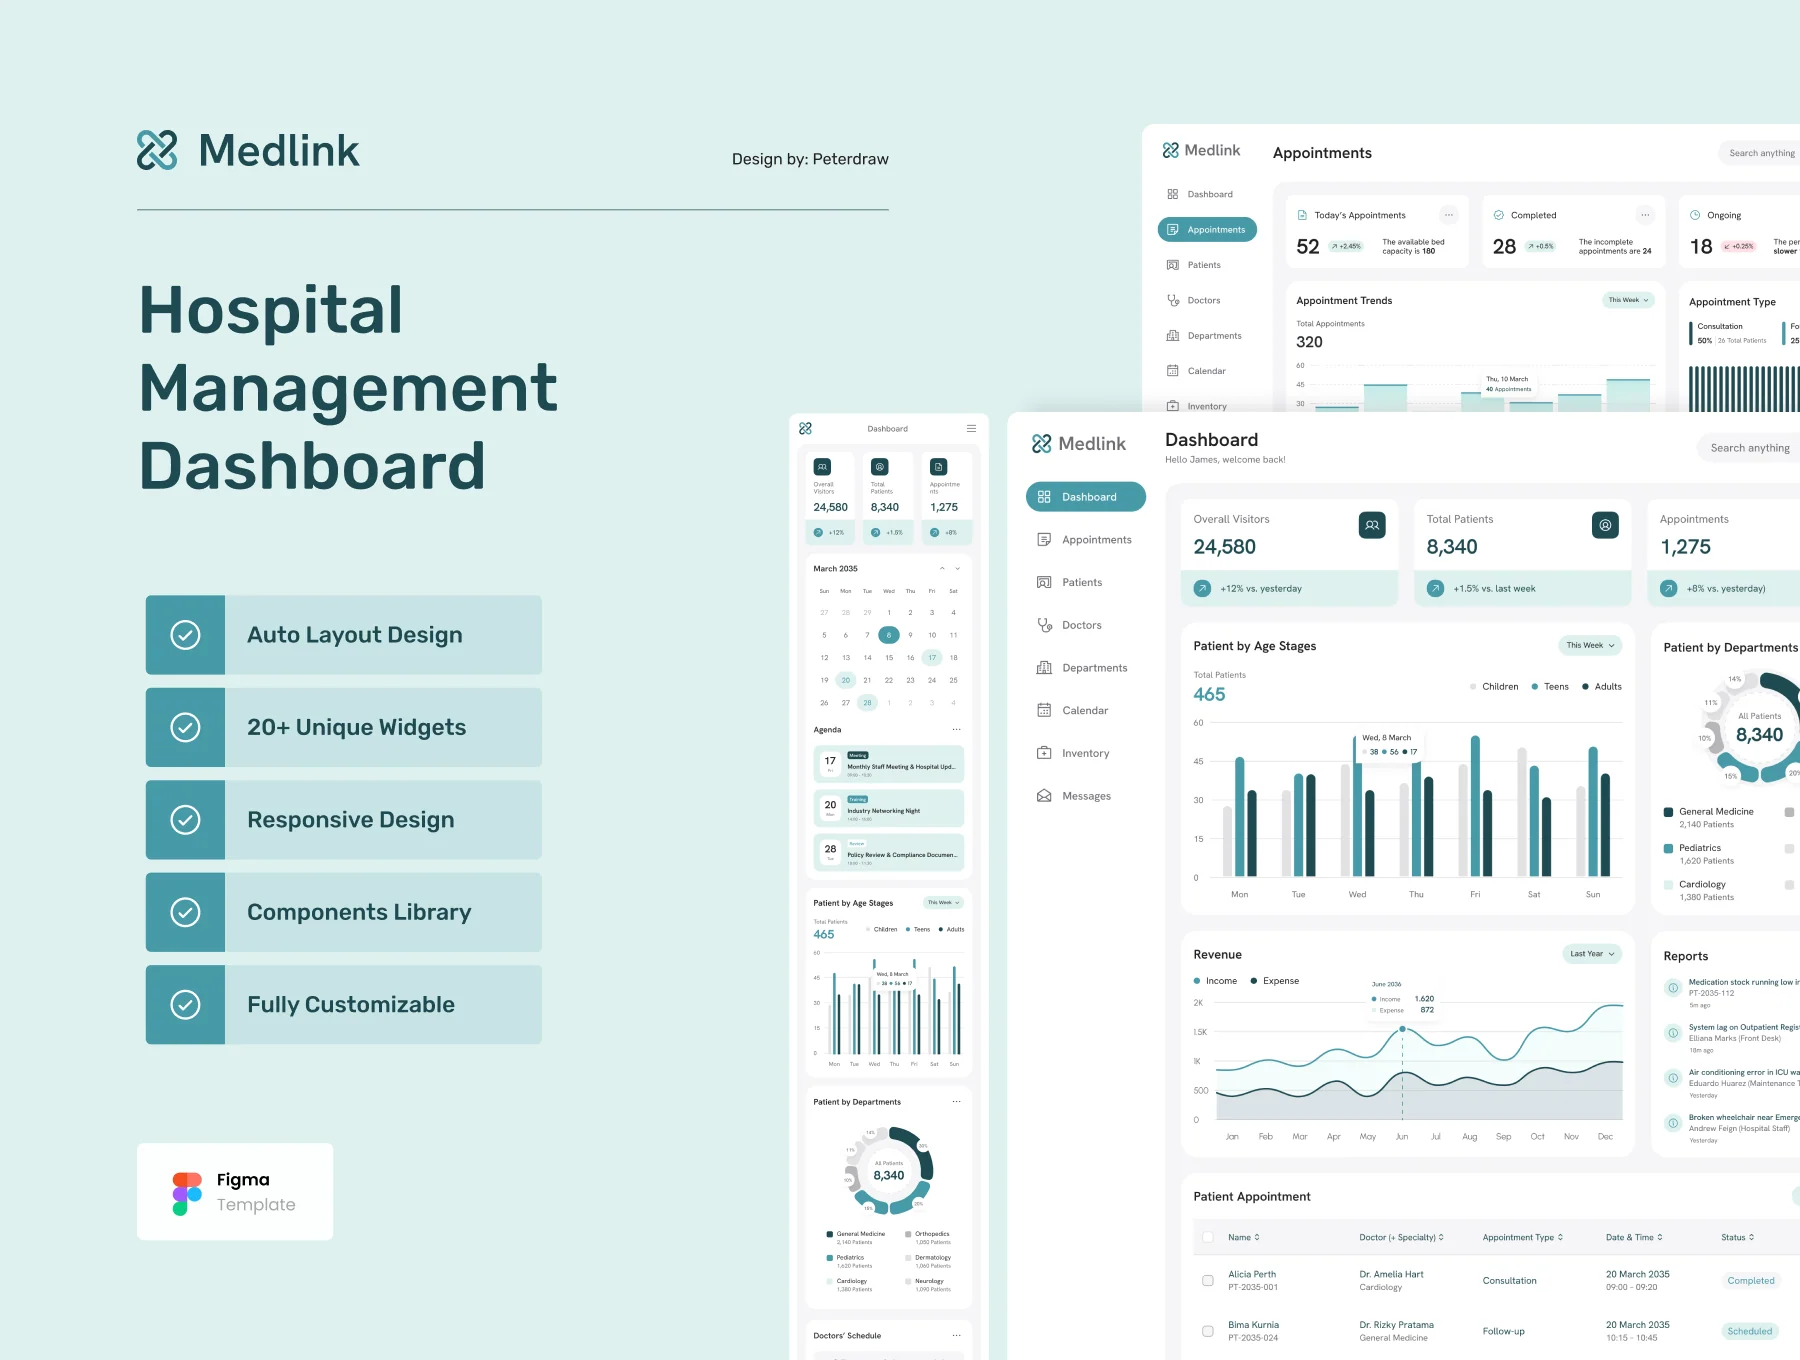The width and height of the screenshot is (1800, 1360).
Task: Click the alert icon of System lag report
Action: (x=1672, y=1033)
